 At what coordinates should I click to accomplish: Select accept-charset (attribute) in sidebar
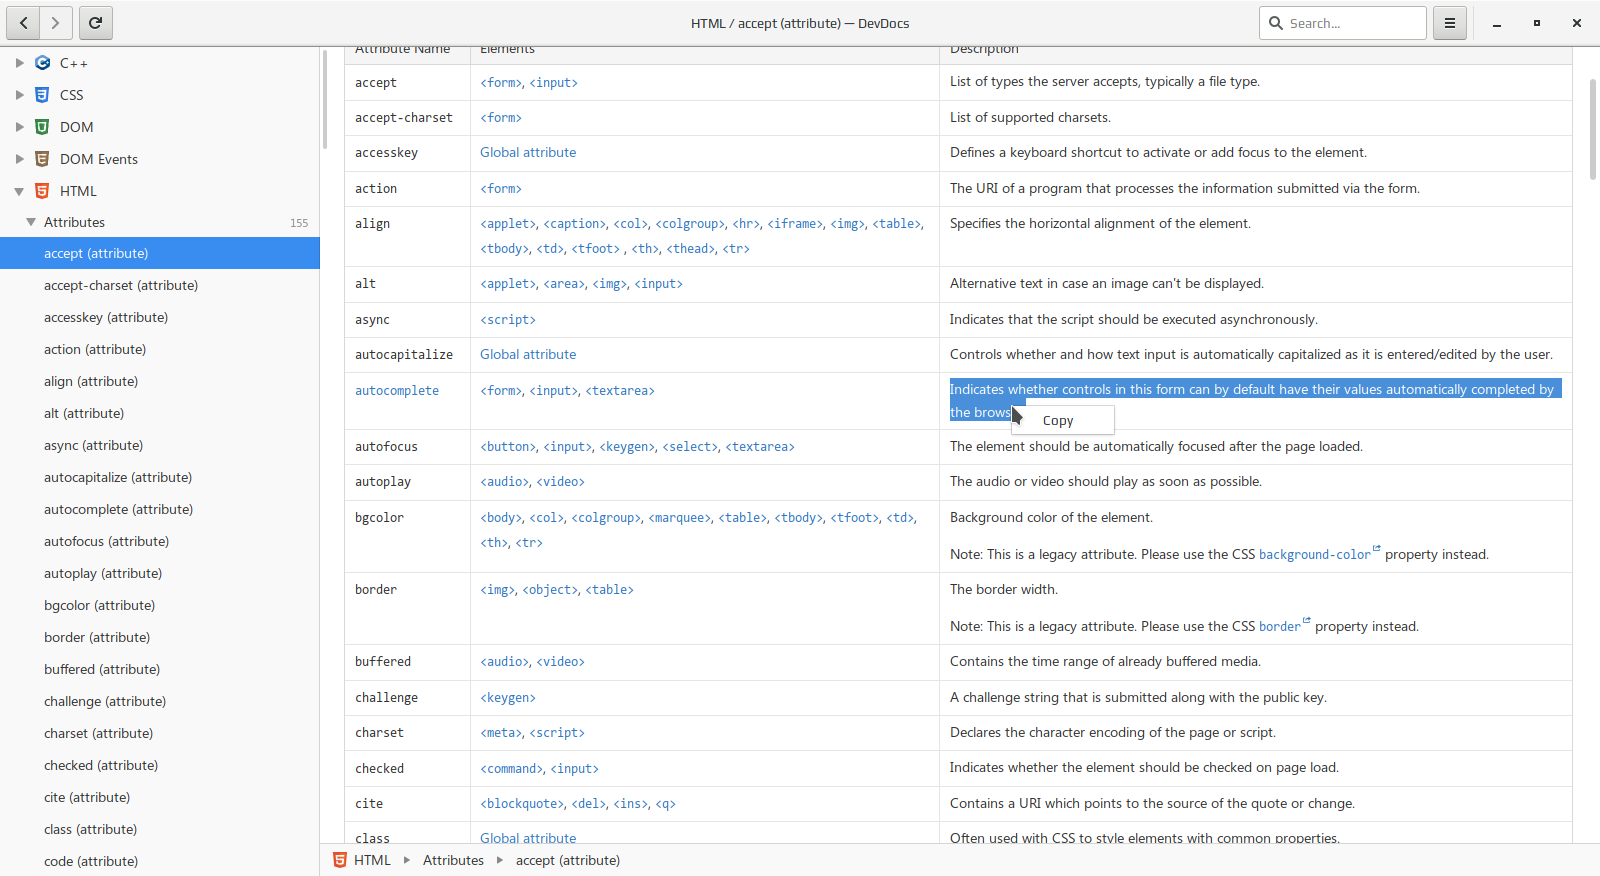160,285
